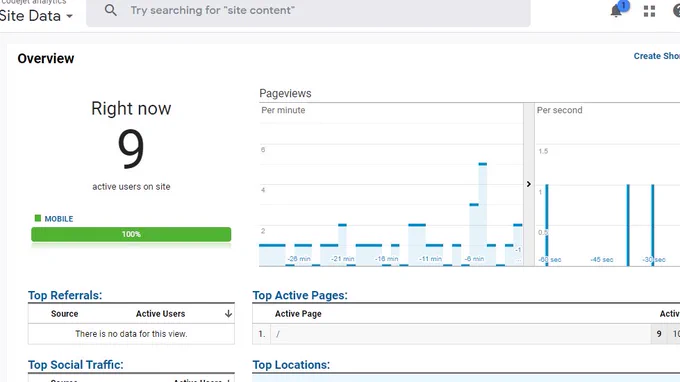
Task: Click the green 100% mobile progress bar
Action: pos(131,234)
